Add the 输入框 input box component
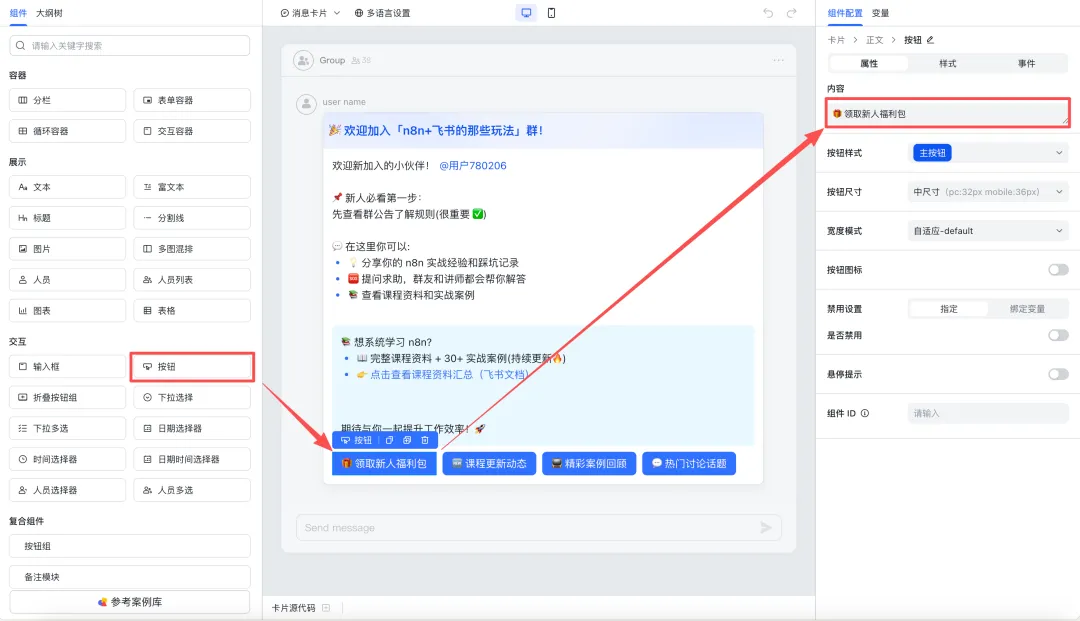1080x621 pixels. click(x=68, y=366)
